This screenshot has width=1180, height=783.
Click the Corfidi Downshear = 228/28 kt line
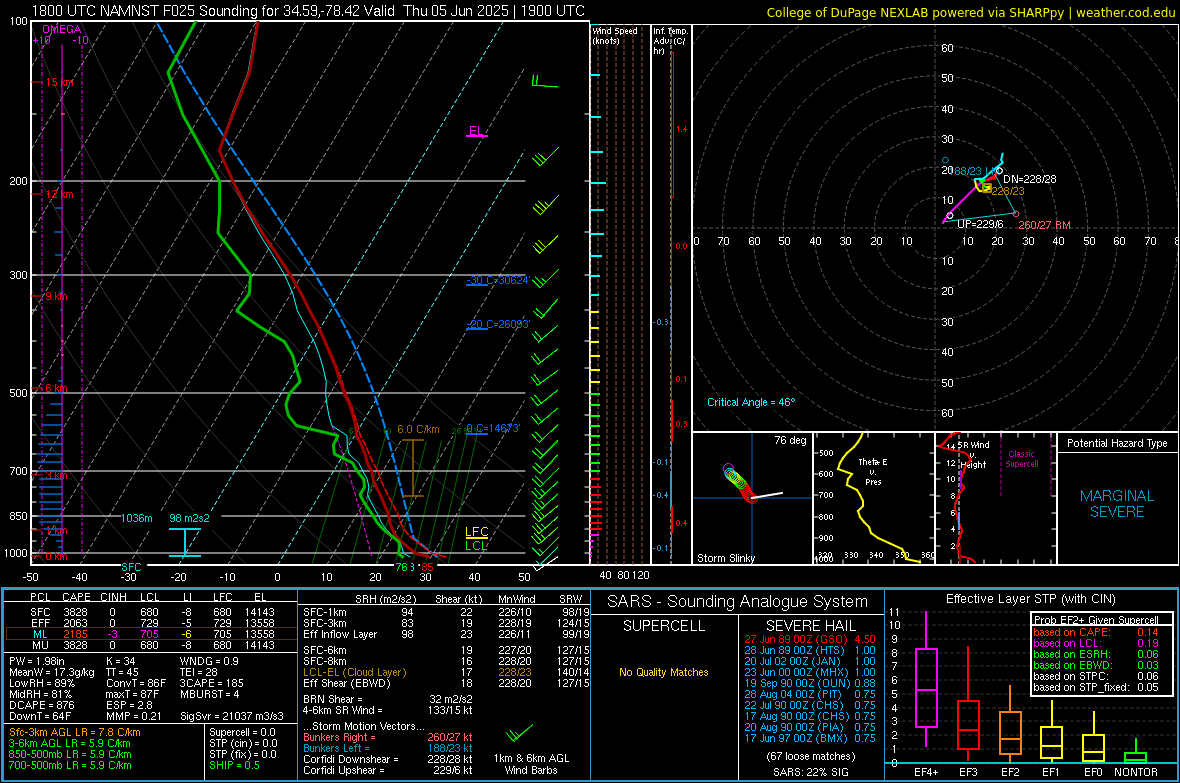pos(388,759)
